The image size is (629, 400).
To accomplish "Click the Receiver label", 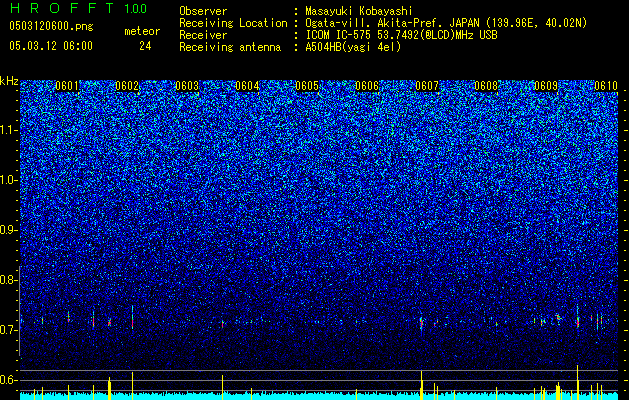I will [203, 35].
